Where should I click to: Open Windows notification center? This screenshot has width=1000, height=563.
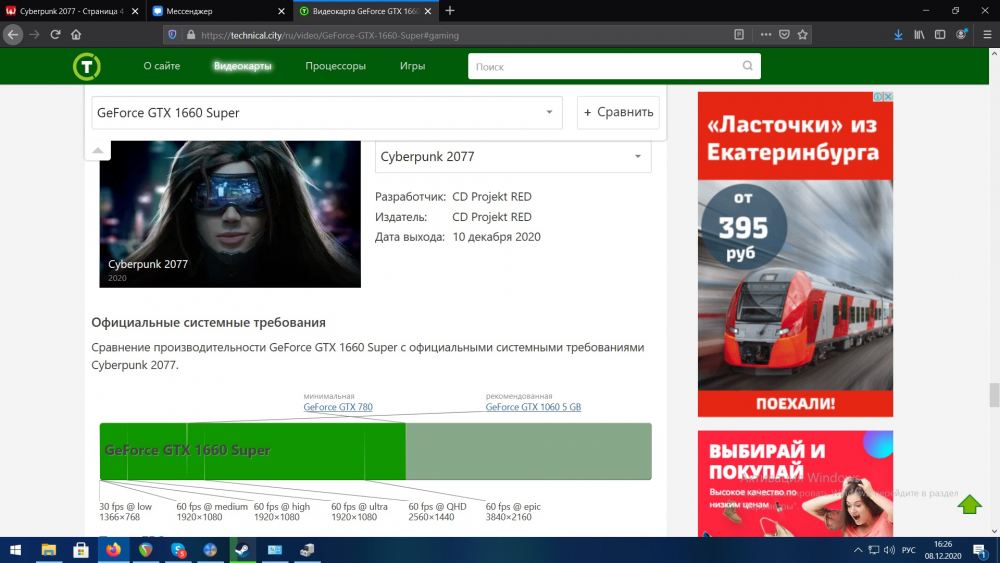point(980,550)
